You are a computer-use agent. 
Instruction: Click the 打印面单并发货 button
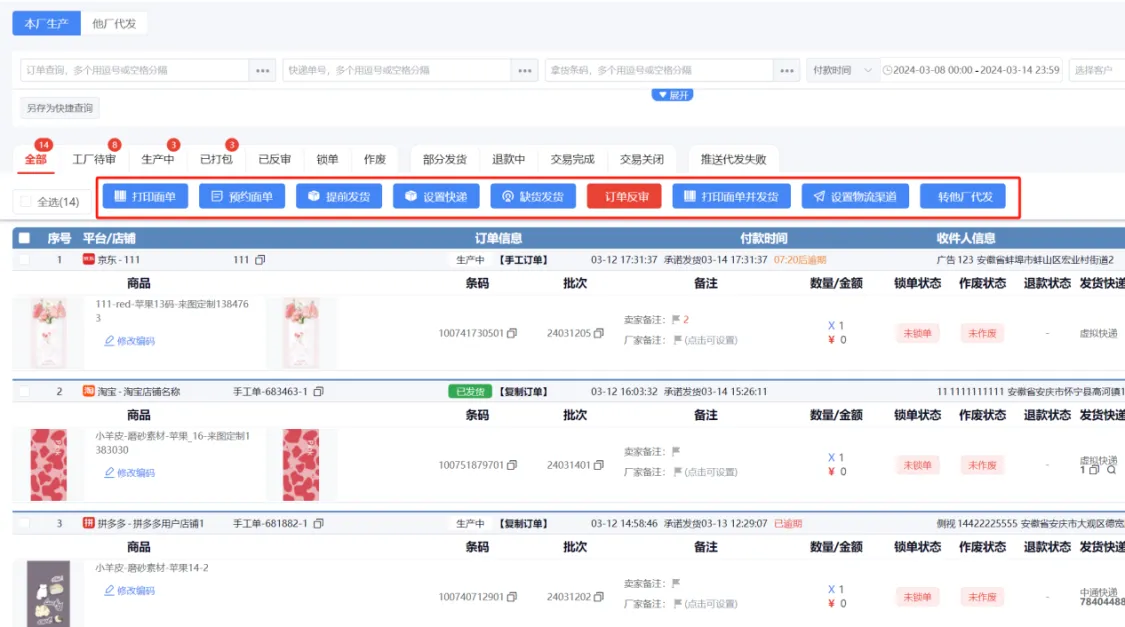tap(731, 197)
